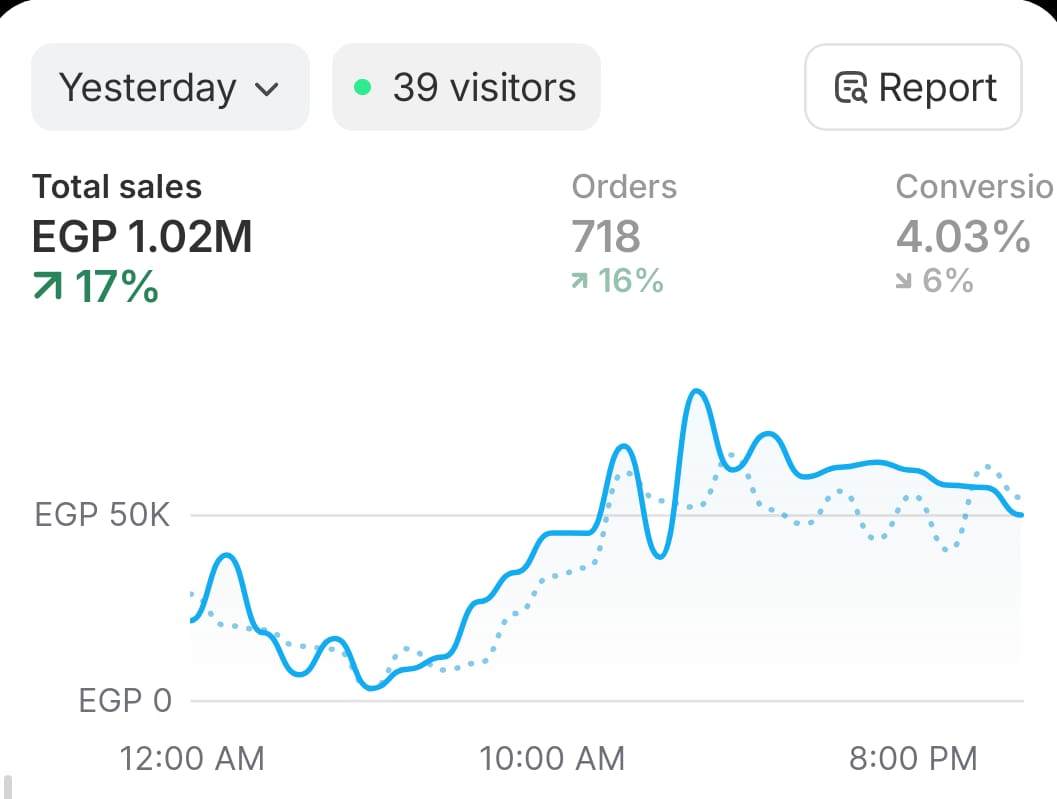Viewport: 1057px width, 799px height.
Task: Switch to the Conversion metric tab
Action: click(973, 187)
